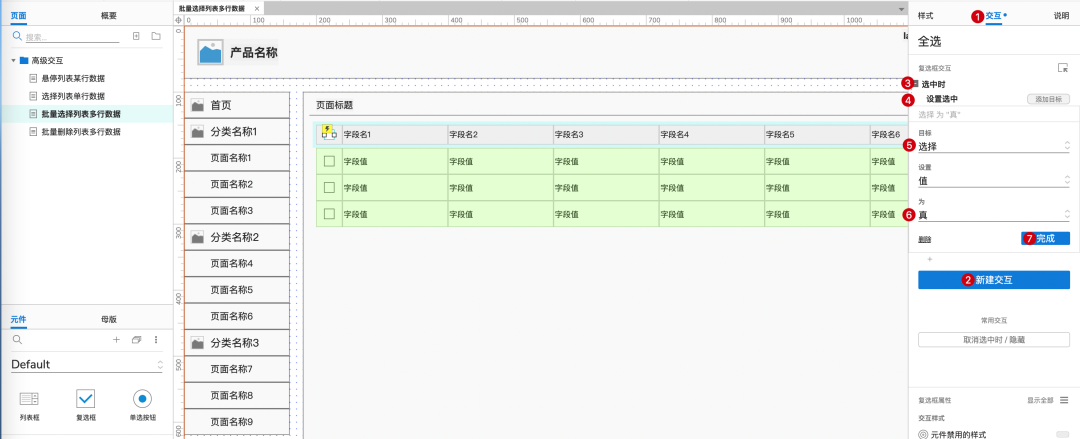Click the 完成 done button
This screenshot has width=1080, height=439.
[1045, 238]
